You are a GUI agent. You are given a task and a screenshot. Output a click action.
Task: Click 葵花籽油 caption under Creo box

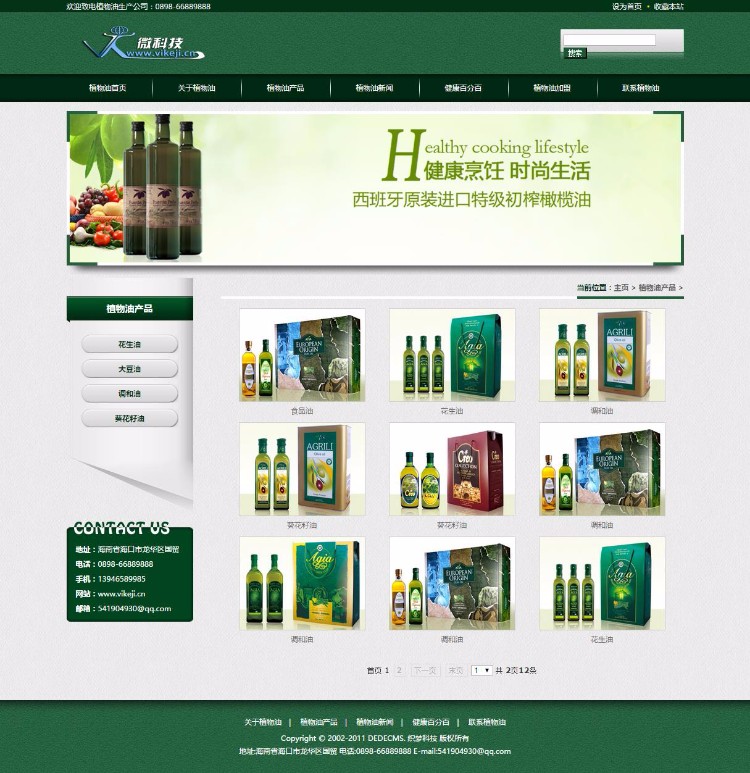pos(452,525)
